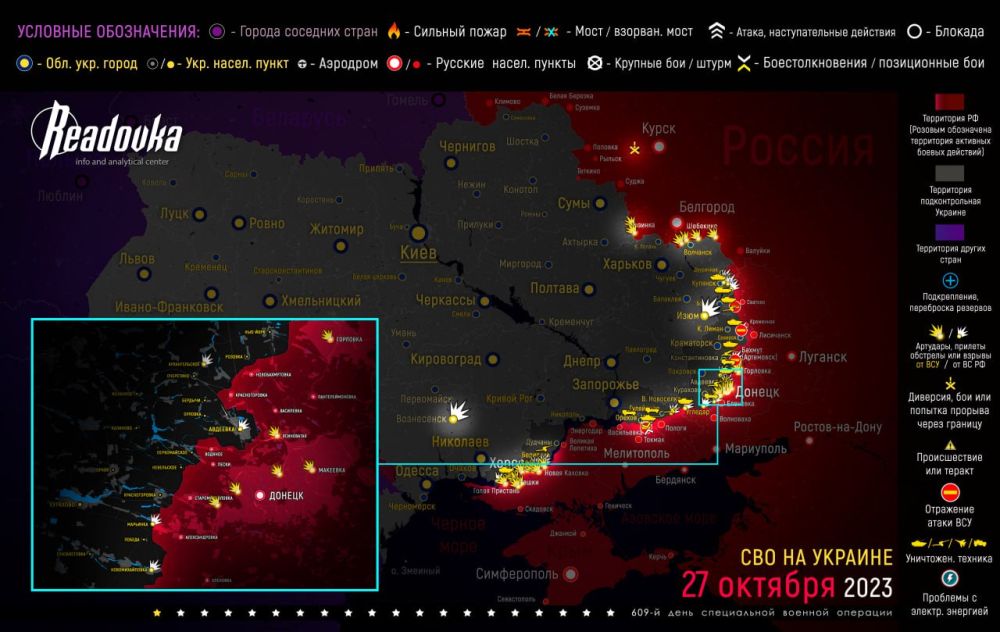Click the white circle Блокада legend icon
The image size is (1000, 632).
pyautogui.click(x=914, y=31)
